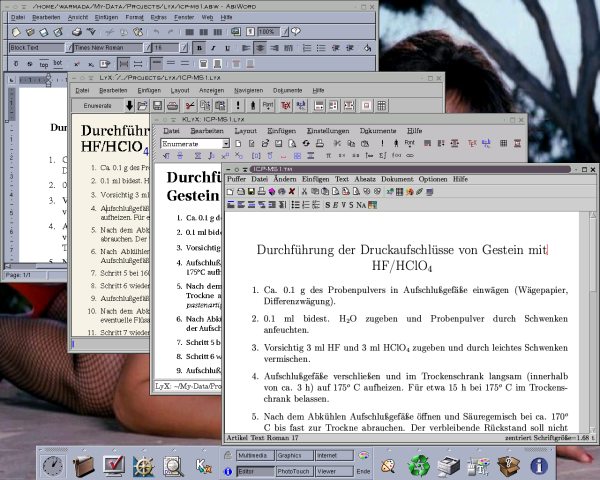The width and height of the screenshot is (600, 480).
Task: Toggle Italic in AbiWord toolbar
Action: tap(213, 48)
